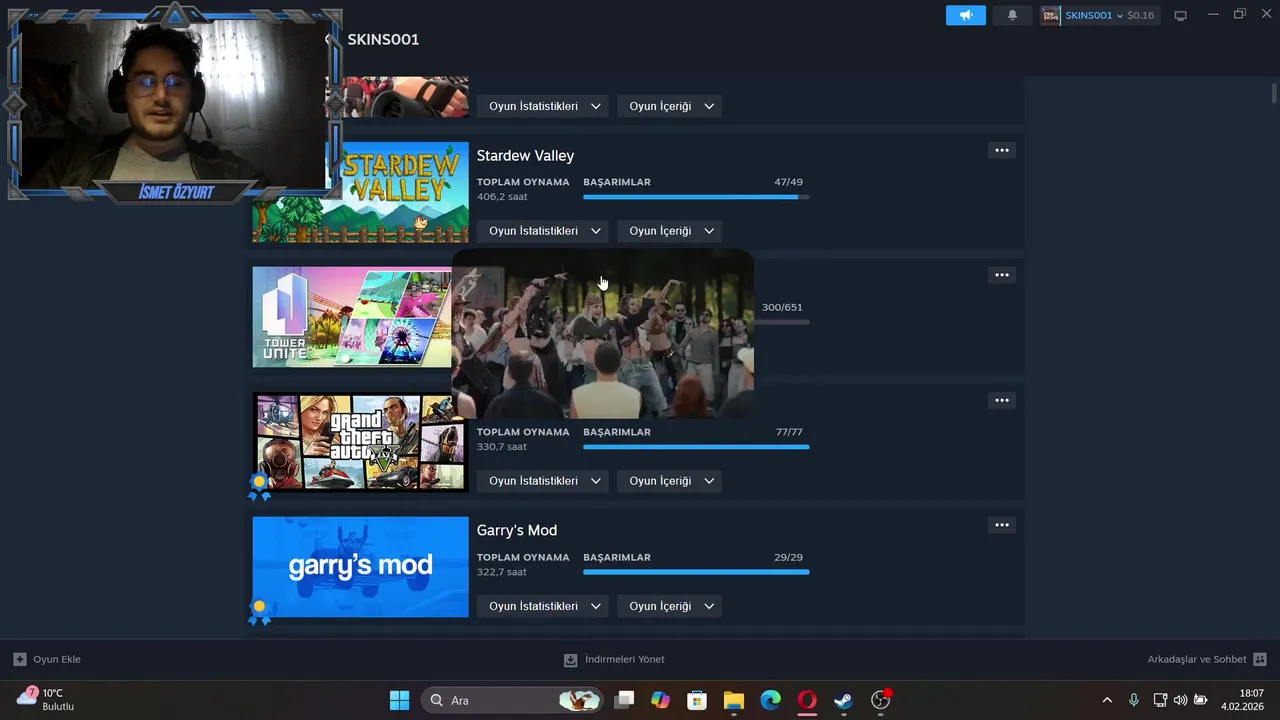Open the Windows Start menu

pyautogui.click(x=399, y=700)
